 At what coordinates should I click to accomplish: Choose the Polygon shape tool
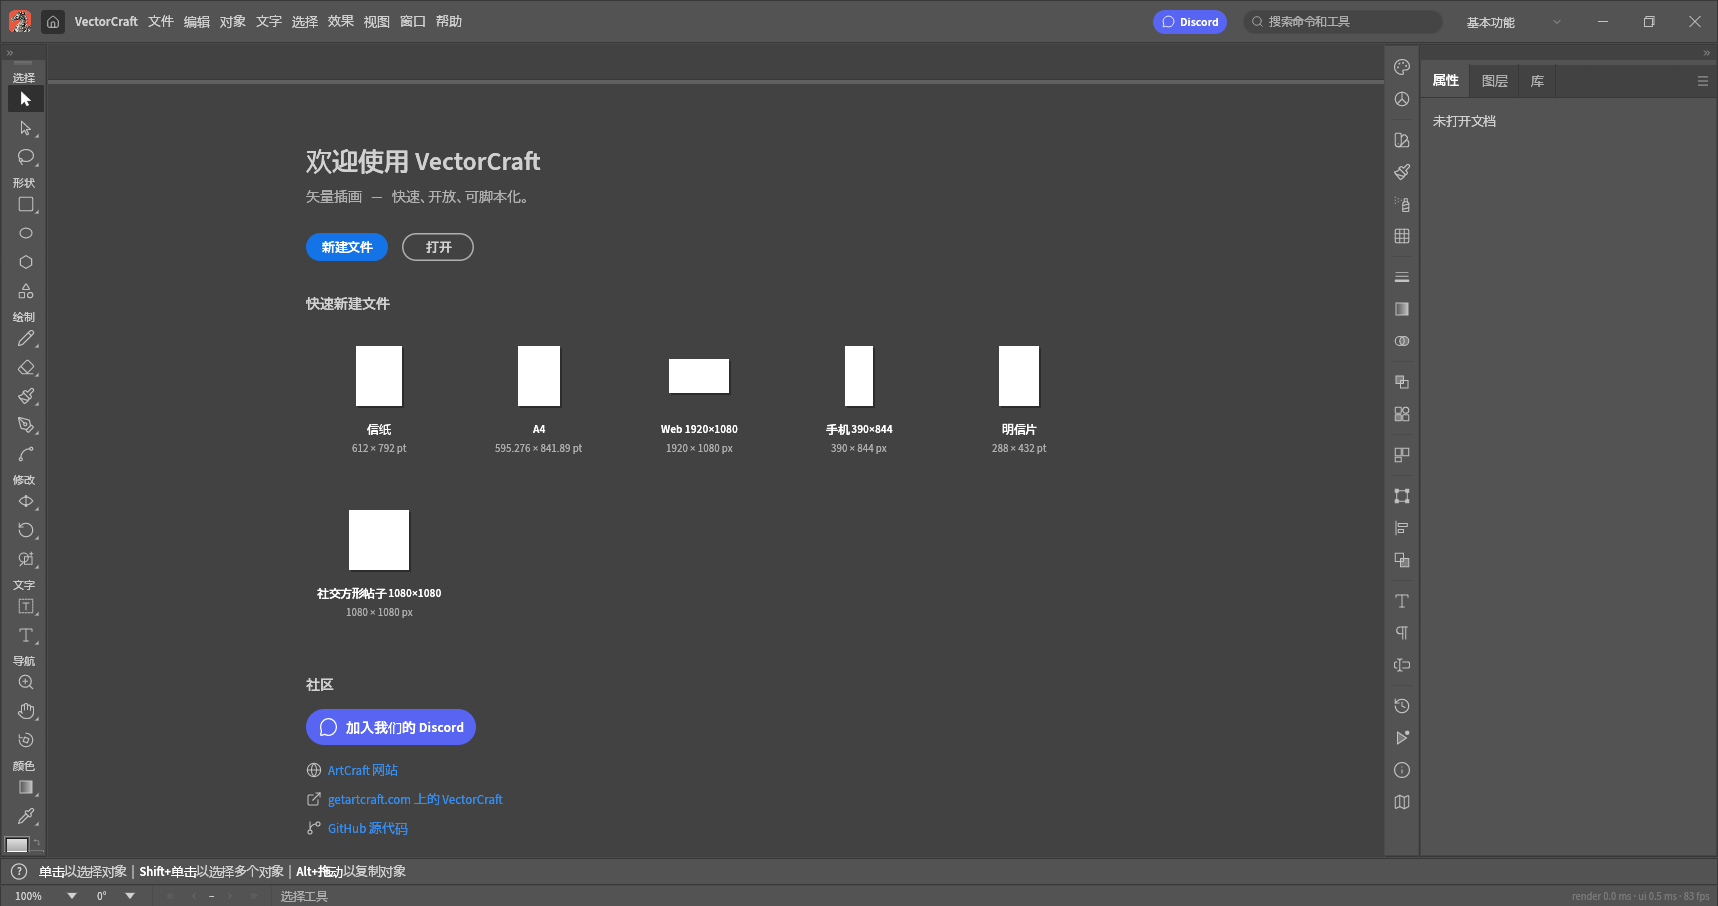click(26, 262)
